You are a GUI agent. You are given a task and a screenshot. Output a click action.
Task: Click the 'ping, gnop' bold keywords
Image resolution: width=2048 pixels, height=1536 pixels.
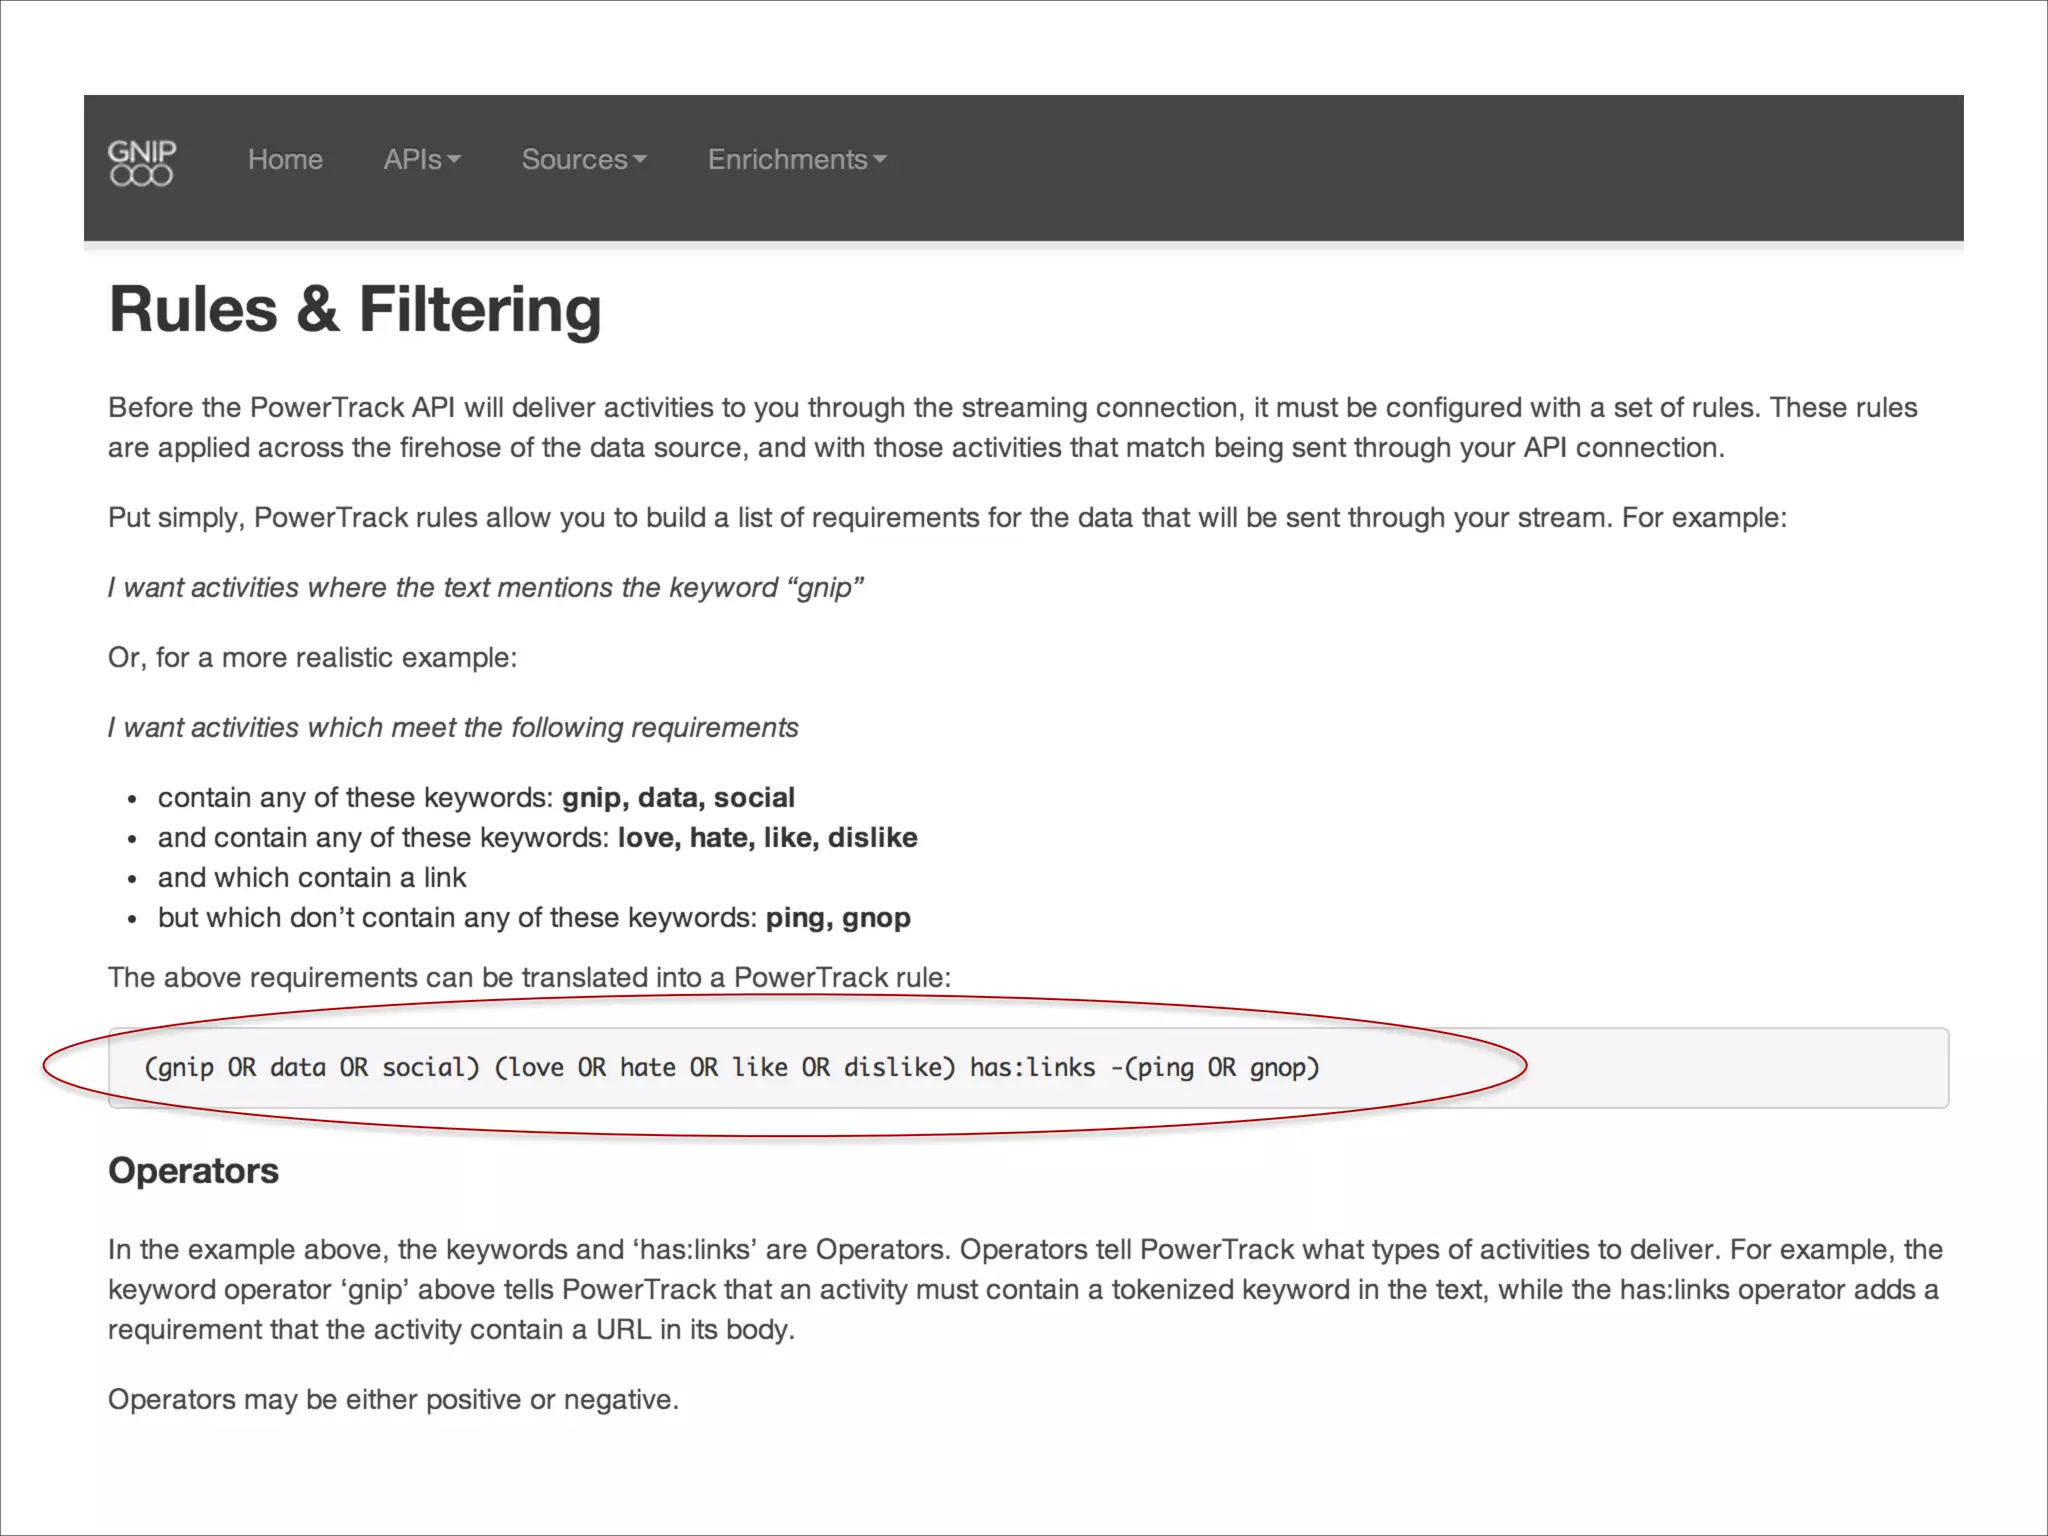pos(838,918)
